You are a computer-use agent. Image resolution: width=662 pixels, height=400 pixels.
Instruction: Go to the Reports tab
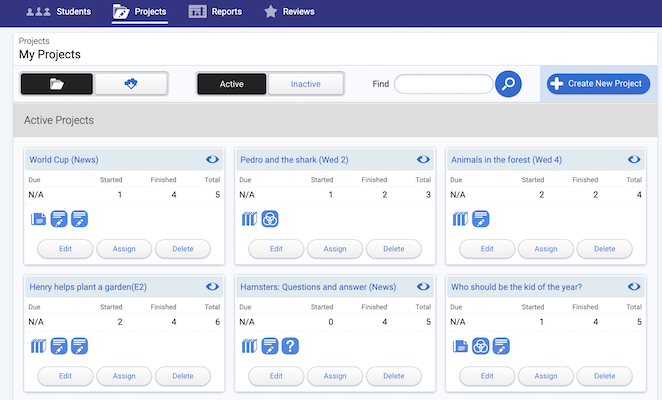click(x=215, y=12)
